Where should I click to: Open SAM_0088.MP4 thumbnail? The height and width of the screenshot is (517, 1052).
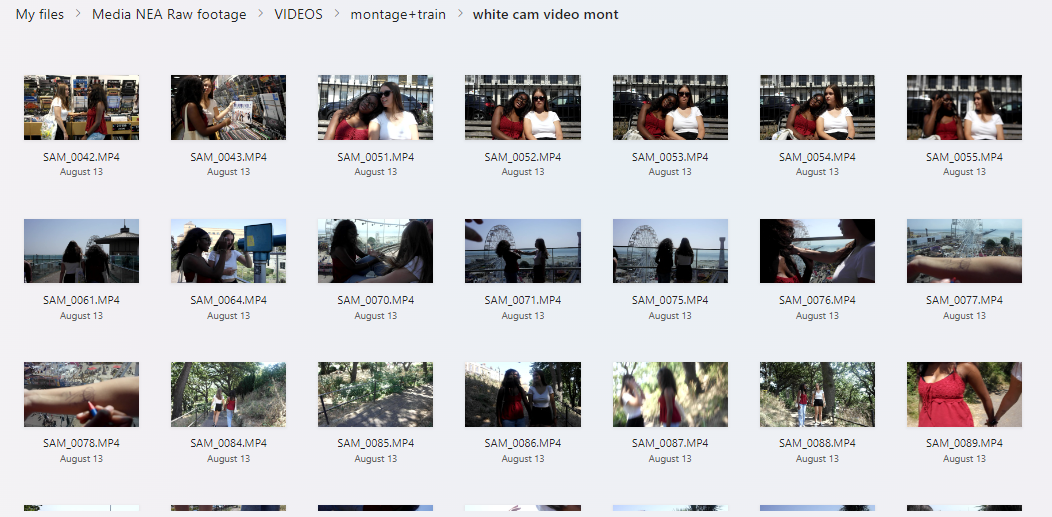(817, 394)
